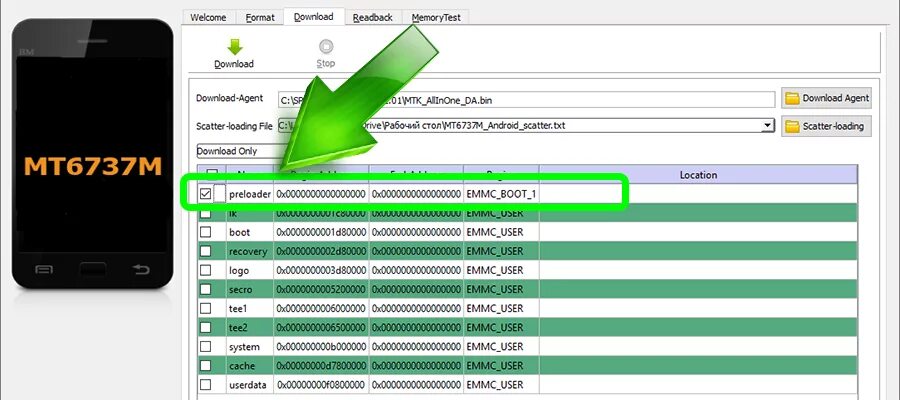Click the preloader name cell

250,194
